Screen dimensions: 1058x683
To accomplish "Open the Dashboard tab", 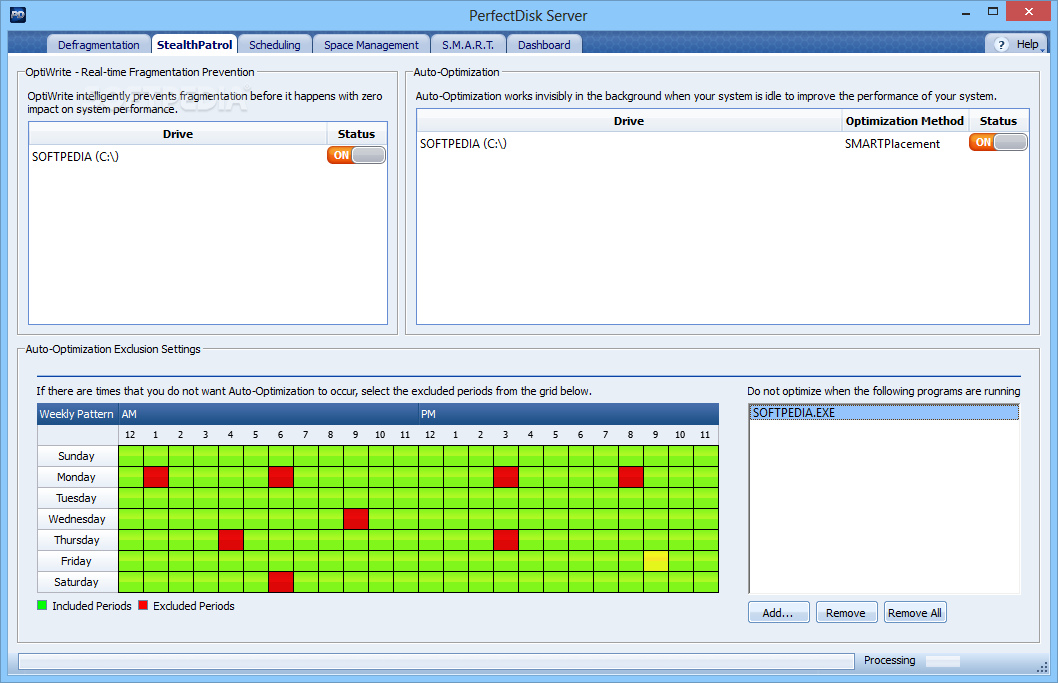I will click(544, 45).
